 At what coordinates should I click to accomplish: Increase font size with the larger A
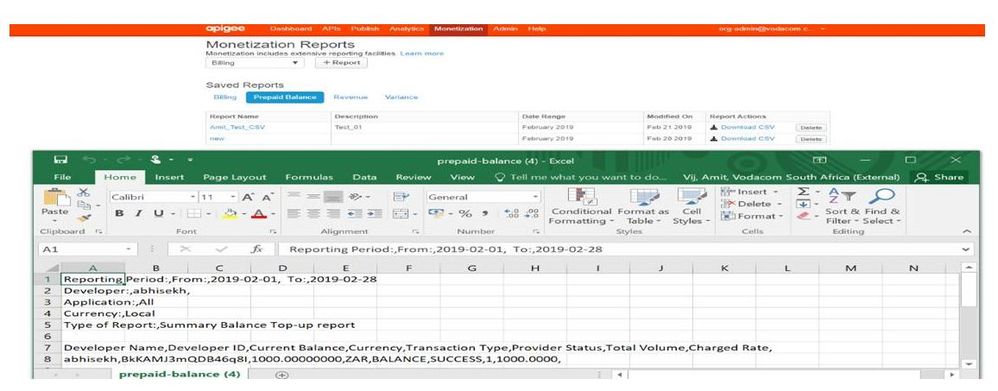[x=248, y=197]
